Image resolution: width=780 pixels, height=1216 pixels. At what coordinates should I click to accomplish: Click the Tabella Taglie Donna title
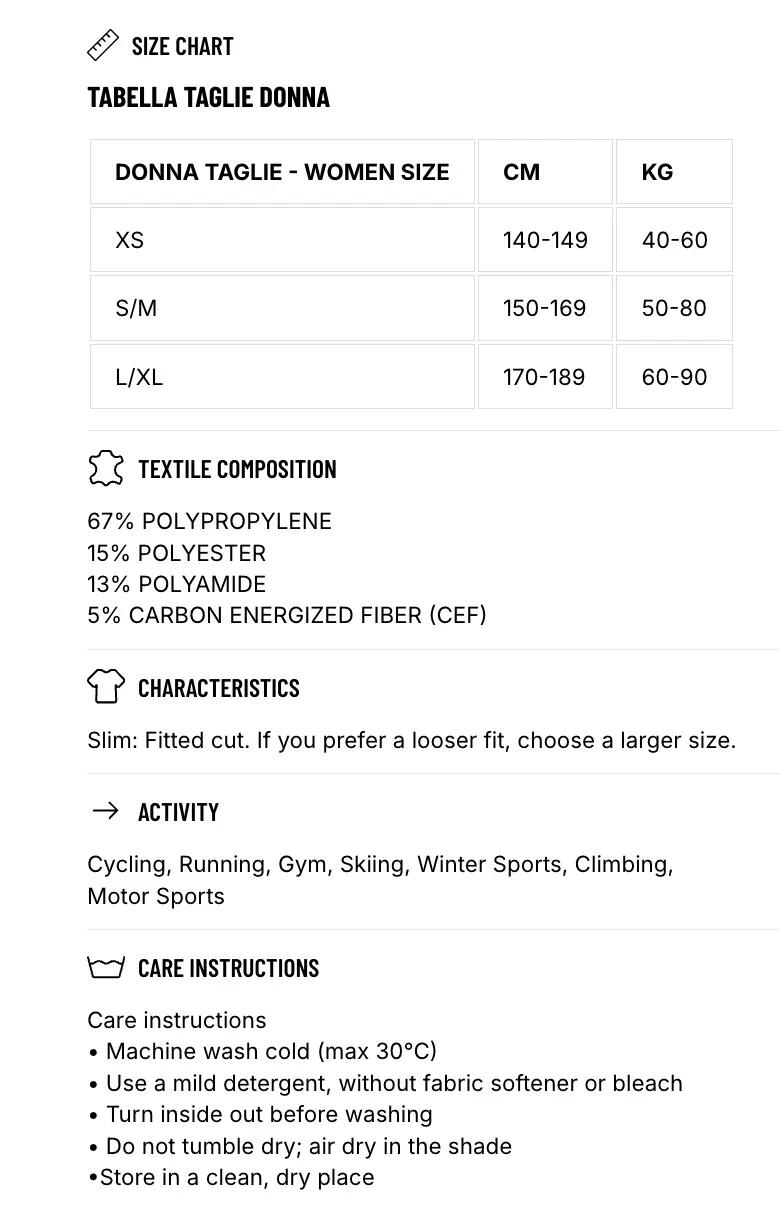coord(209,97)
